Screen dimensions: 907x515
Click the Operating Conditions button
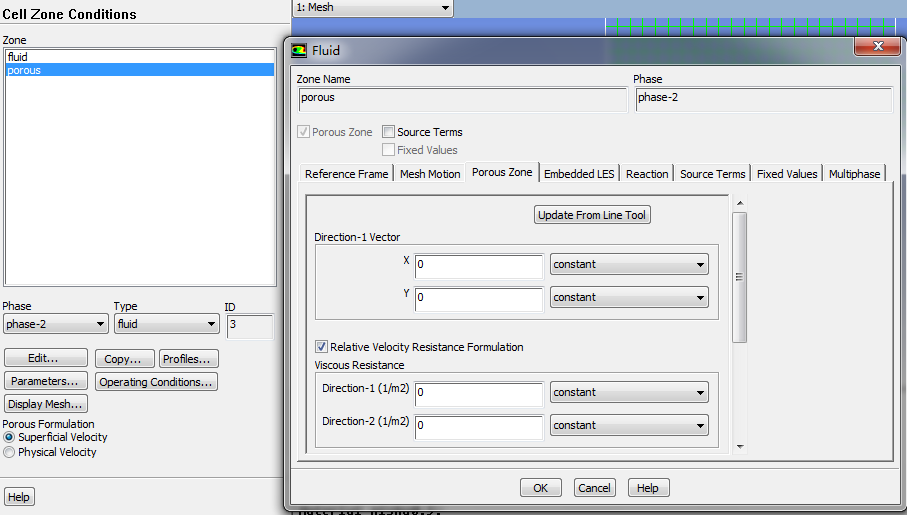(156, 382)
